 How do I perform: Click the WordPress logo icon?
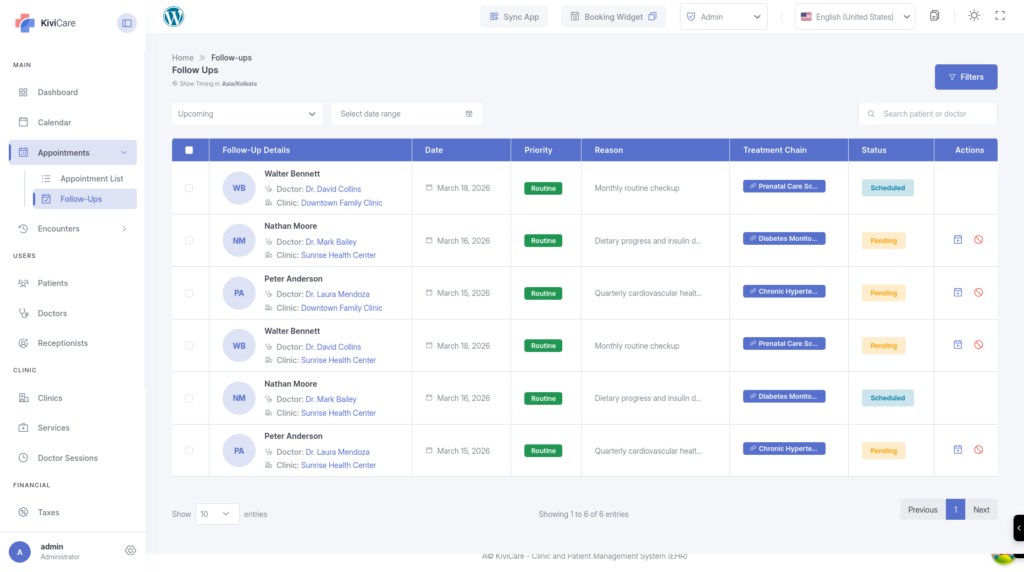[174, 17]
